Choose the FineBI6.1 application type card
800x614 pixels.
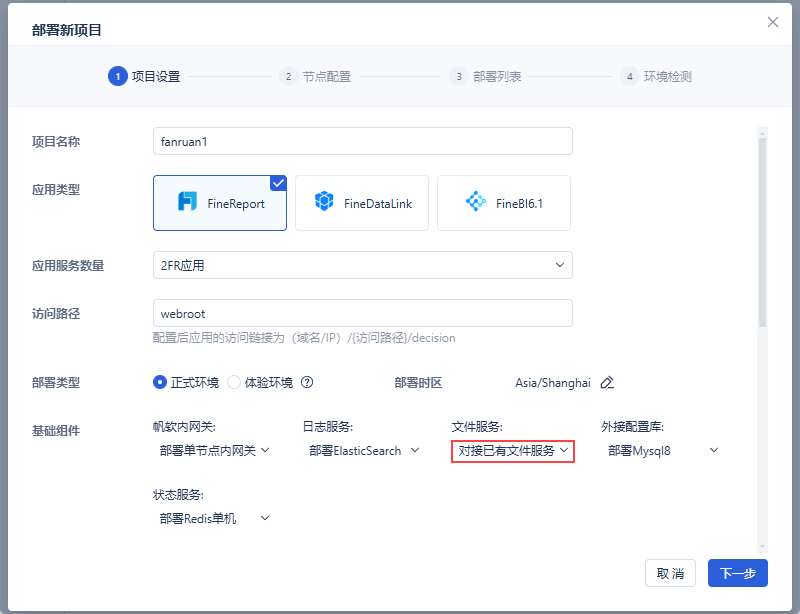(x=504, y=203)
